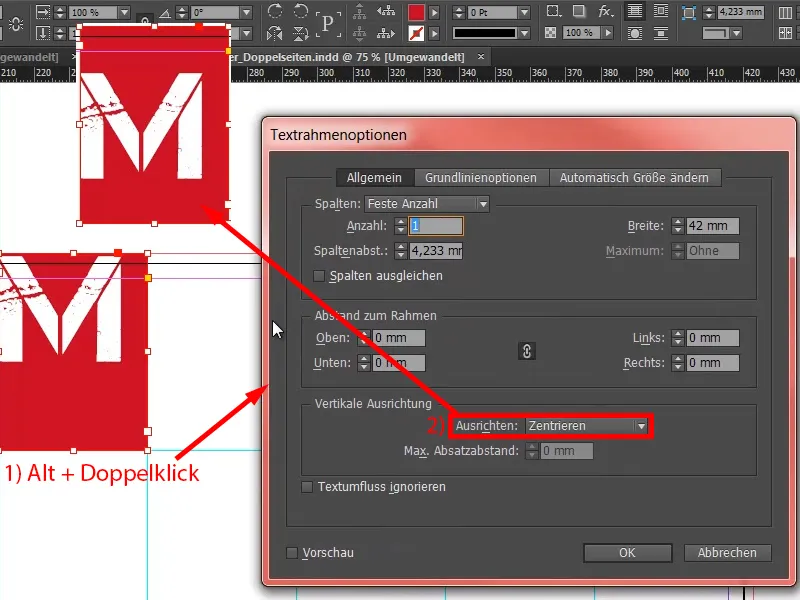Click the scale Y percentage icon

pos(43,34)
